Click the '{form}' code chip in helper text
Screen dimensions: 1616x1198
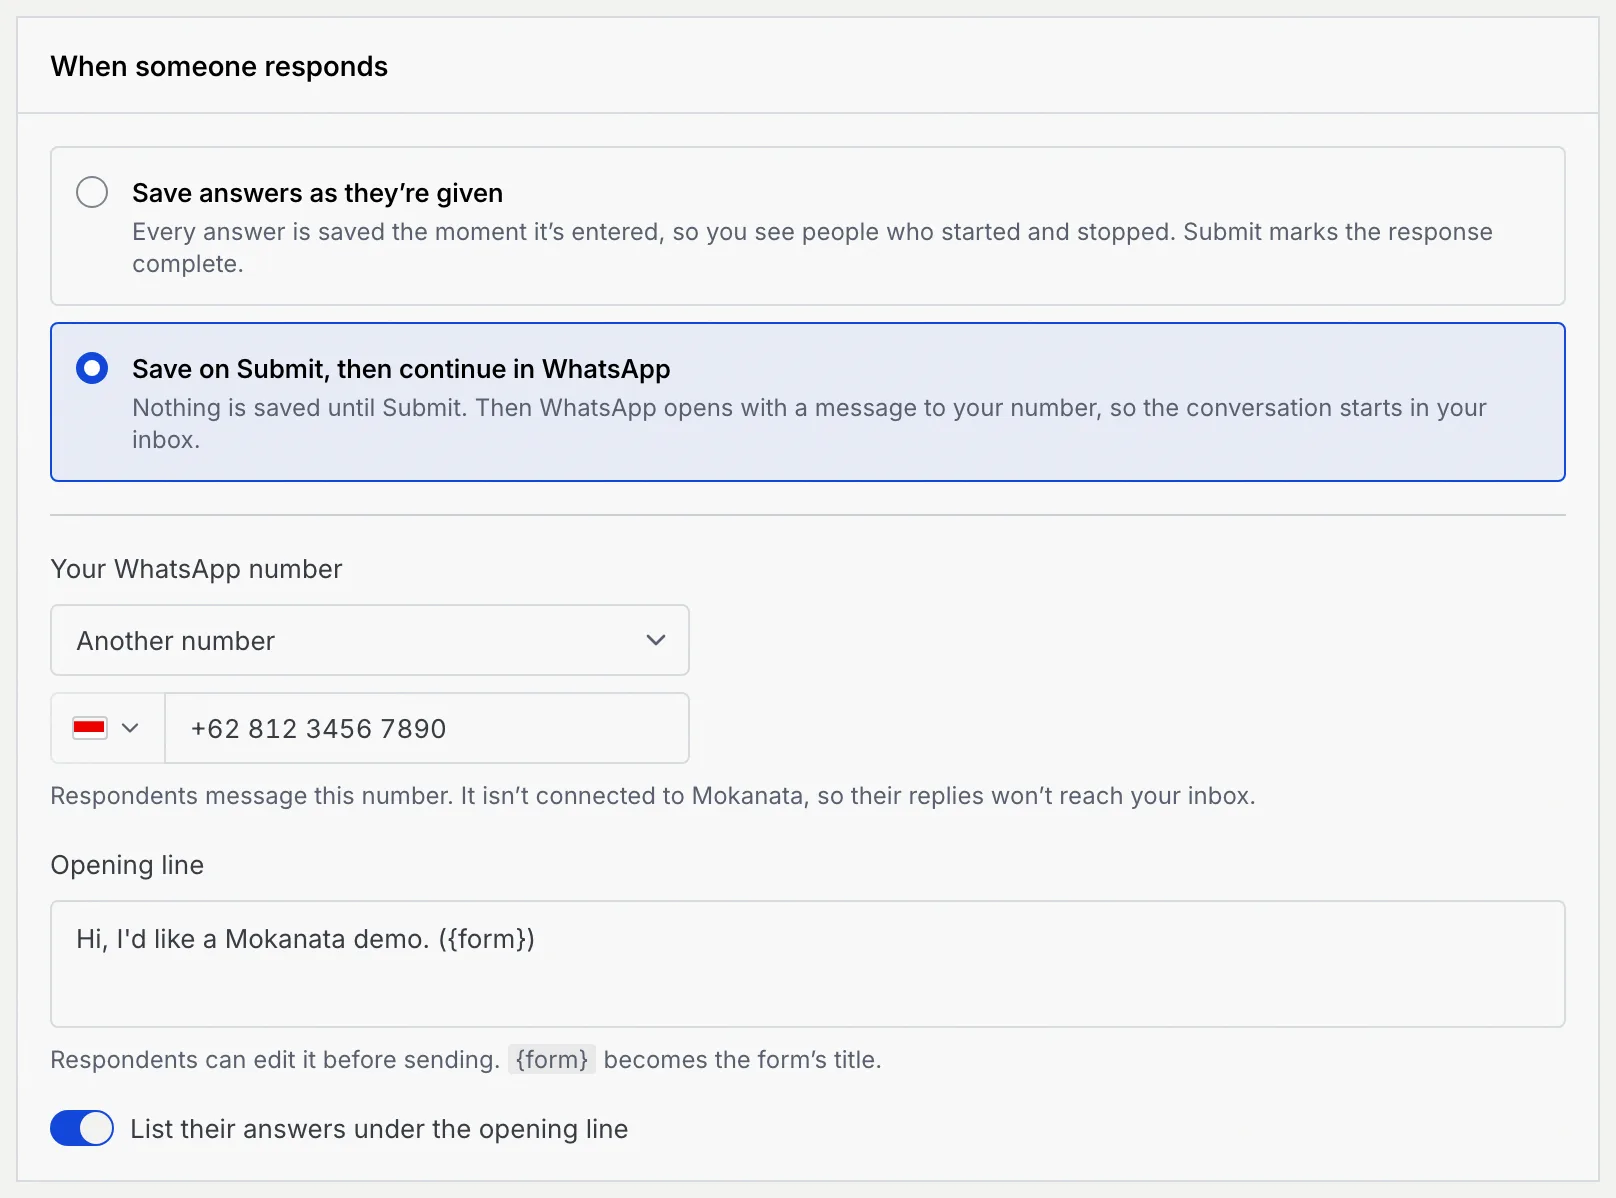[552, 1059]
